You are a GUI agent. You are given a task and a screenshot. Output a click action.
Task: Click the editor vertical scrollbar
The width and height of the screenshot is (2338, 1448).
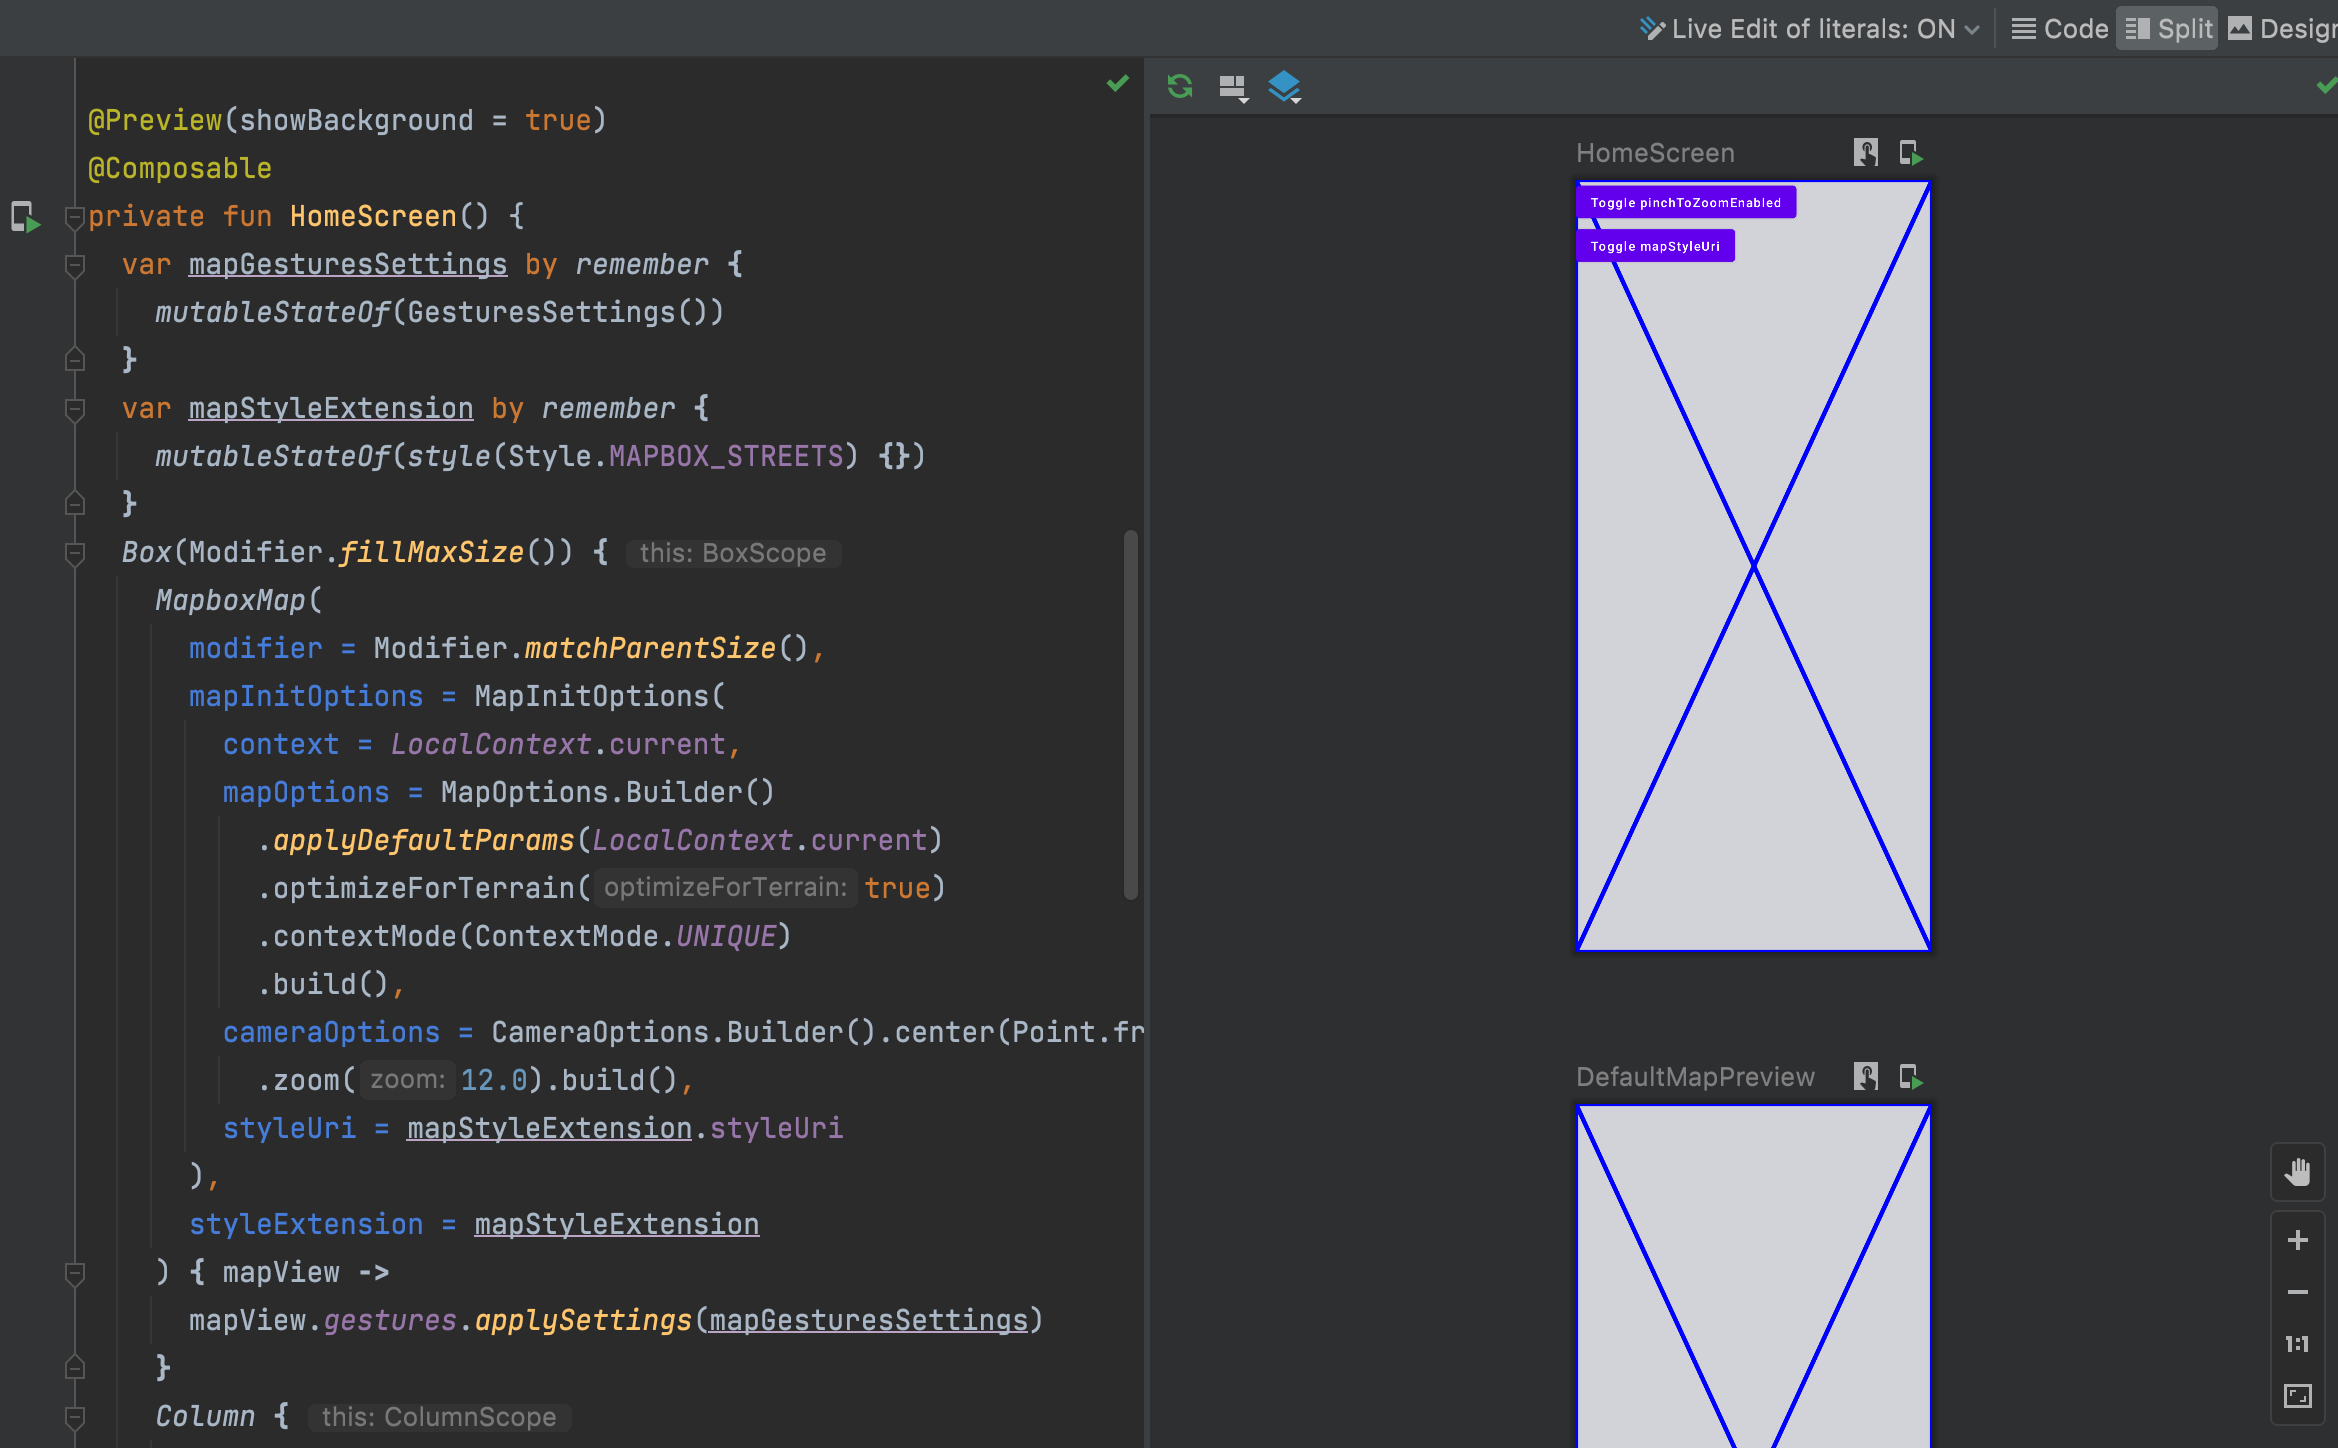1131,715
